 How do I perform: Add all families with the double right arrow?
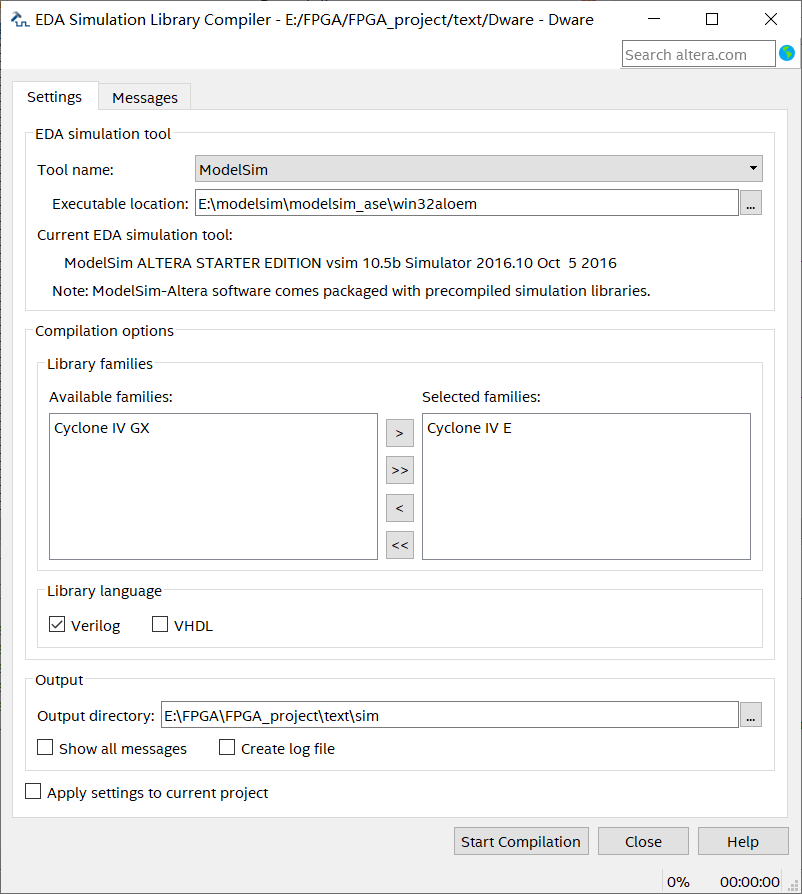click(x=399, y=470)
